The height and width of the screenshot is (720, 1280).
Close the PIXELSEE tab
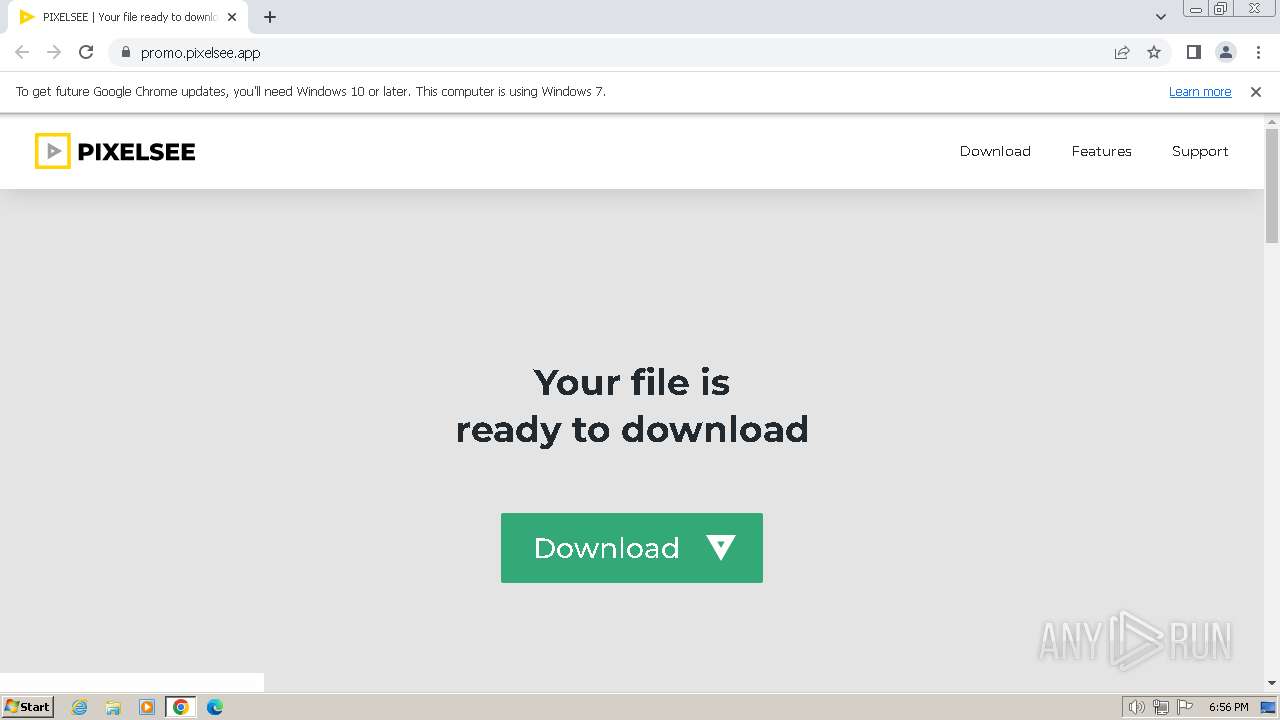pos(232,17)
